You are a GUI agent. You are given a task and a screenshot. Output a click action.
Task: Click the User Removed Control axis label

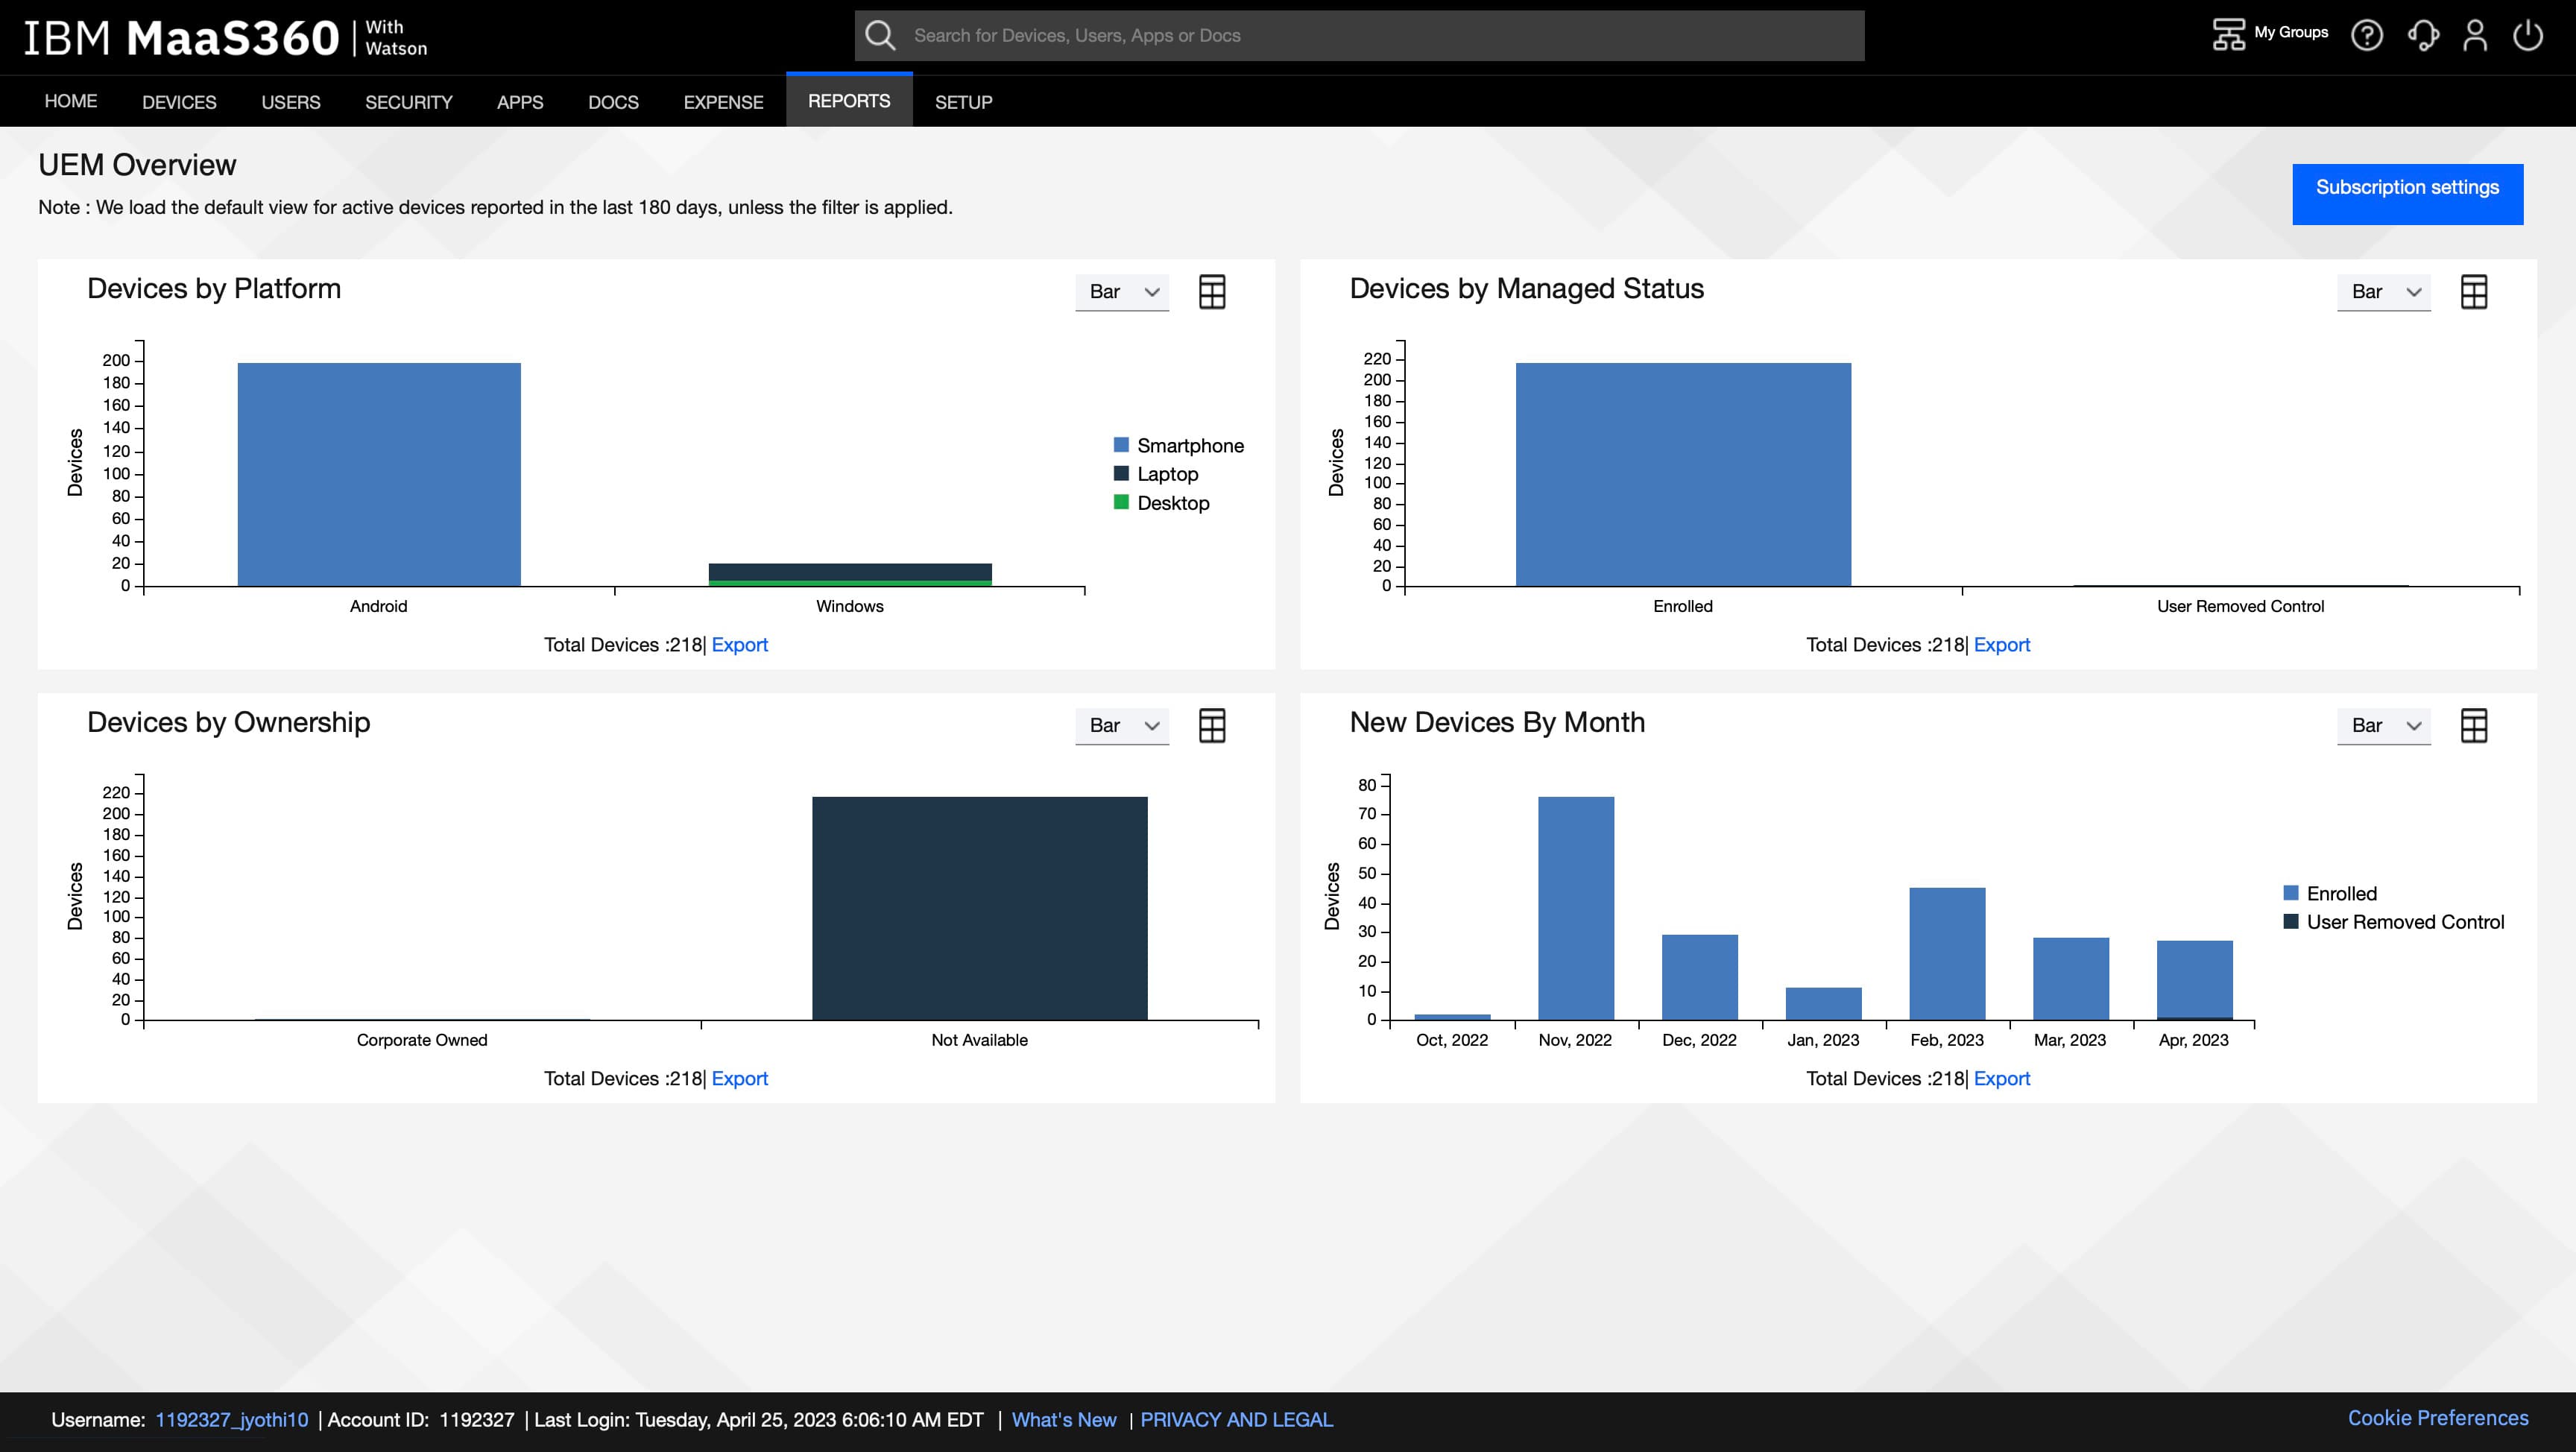[x=2240, y=606]
